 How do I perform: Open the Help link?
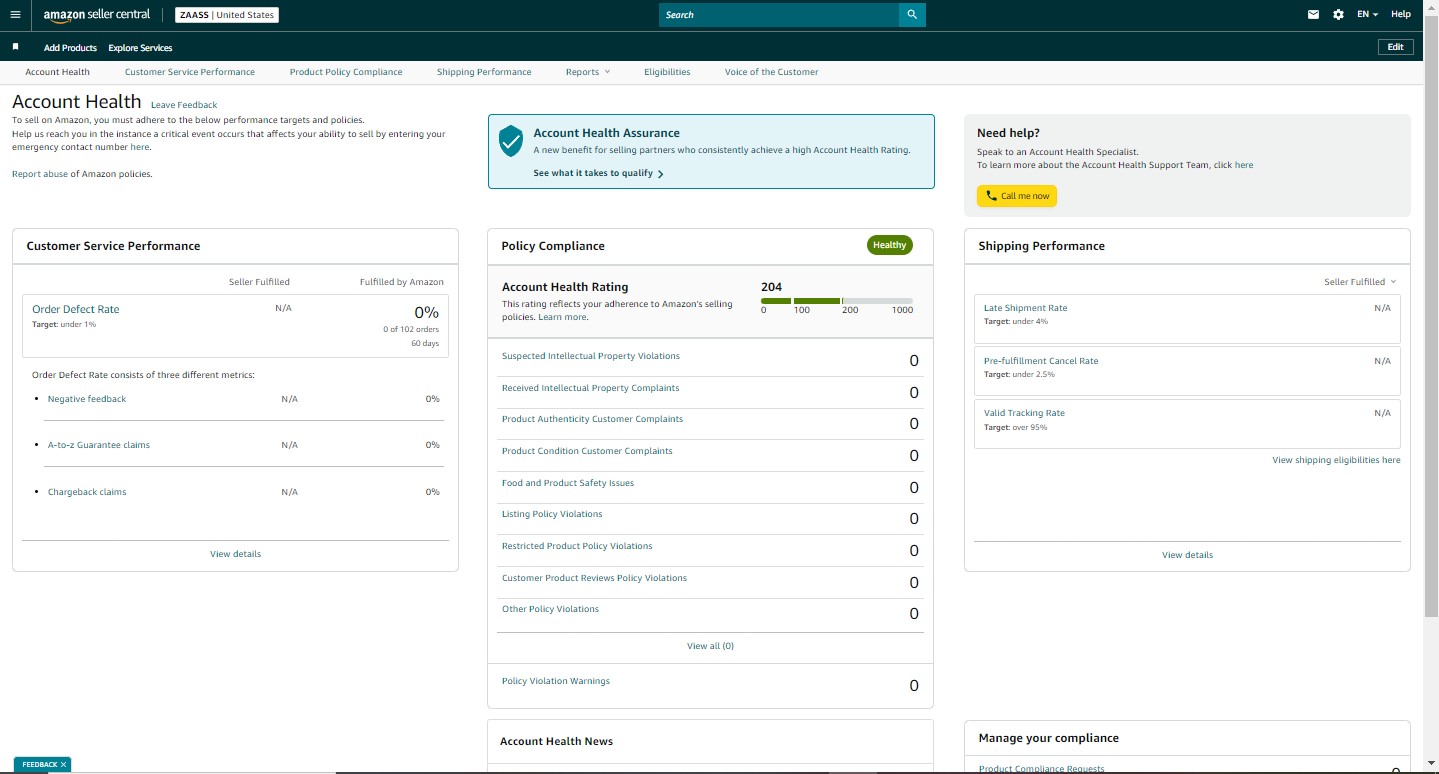(x=1401, y=15)
